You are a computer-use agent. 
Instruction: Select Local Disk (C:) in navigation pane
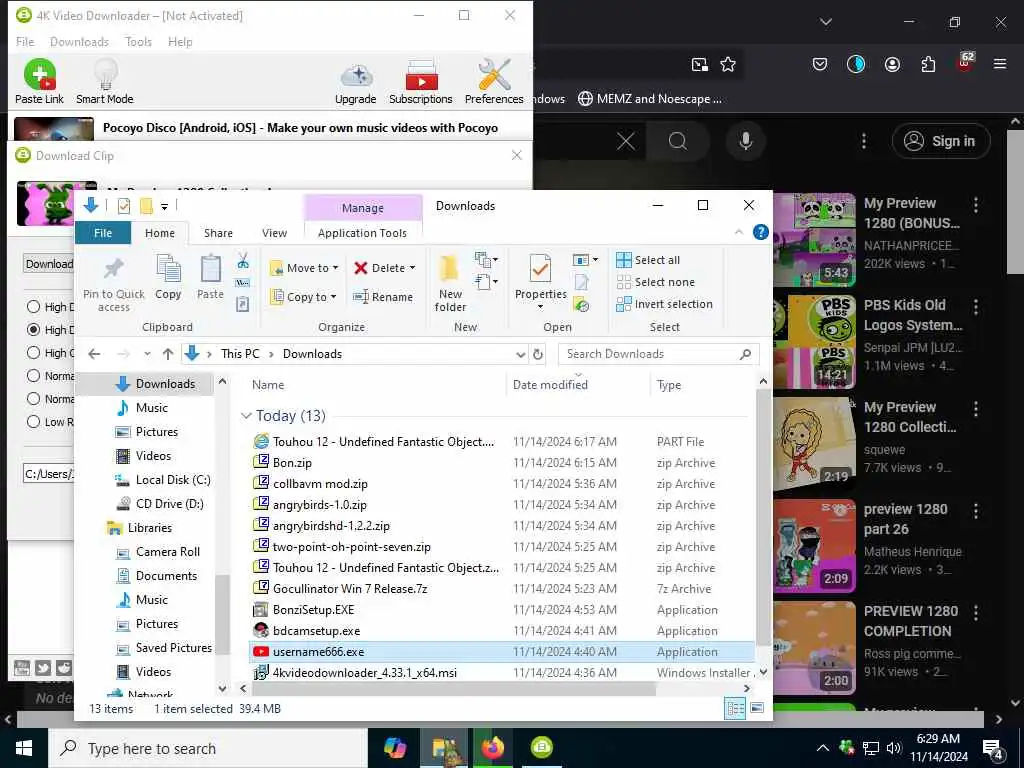172,480
